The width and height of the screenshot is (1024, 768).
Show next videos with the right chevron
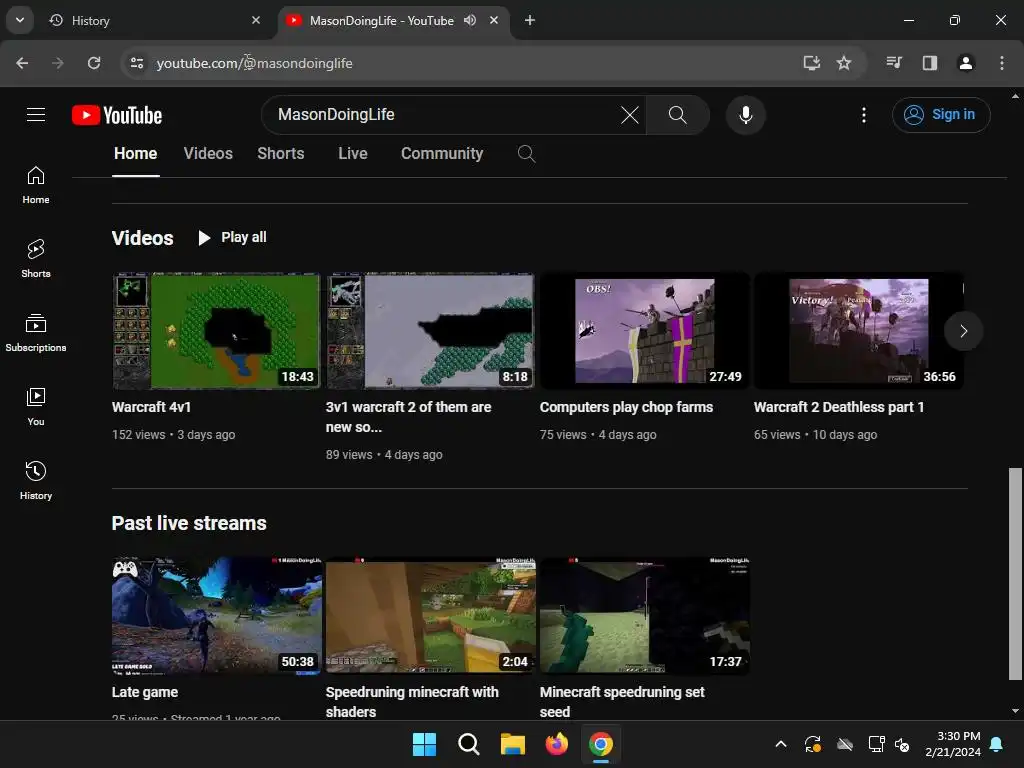[x=963, y=331]
